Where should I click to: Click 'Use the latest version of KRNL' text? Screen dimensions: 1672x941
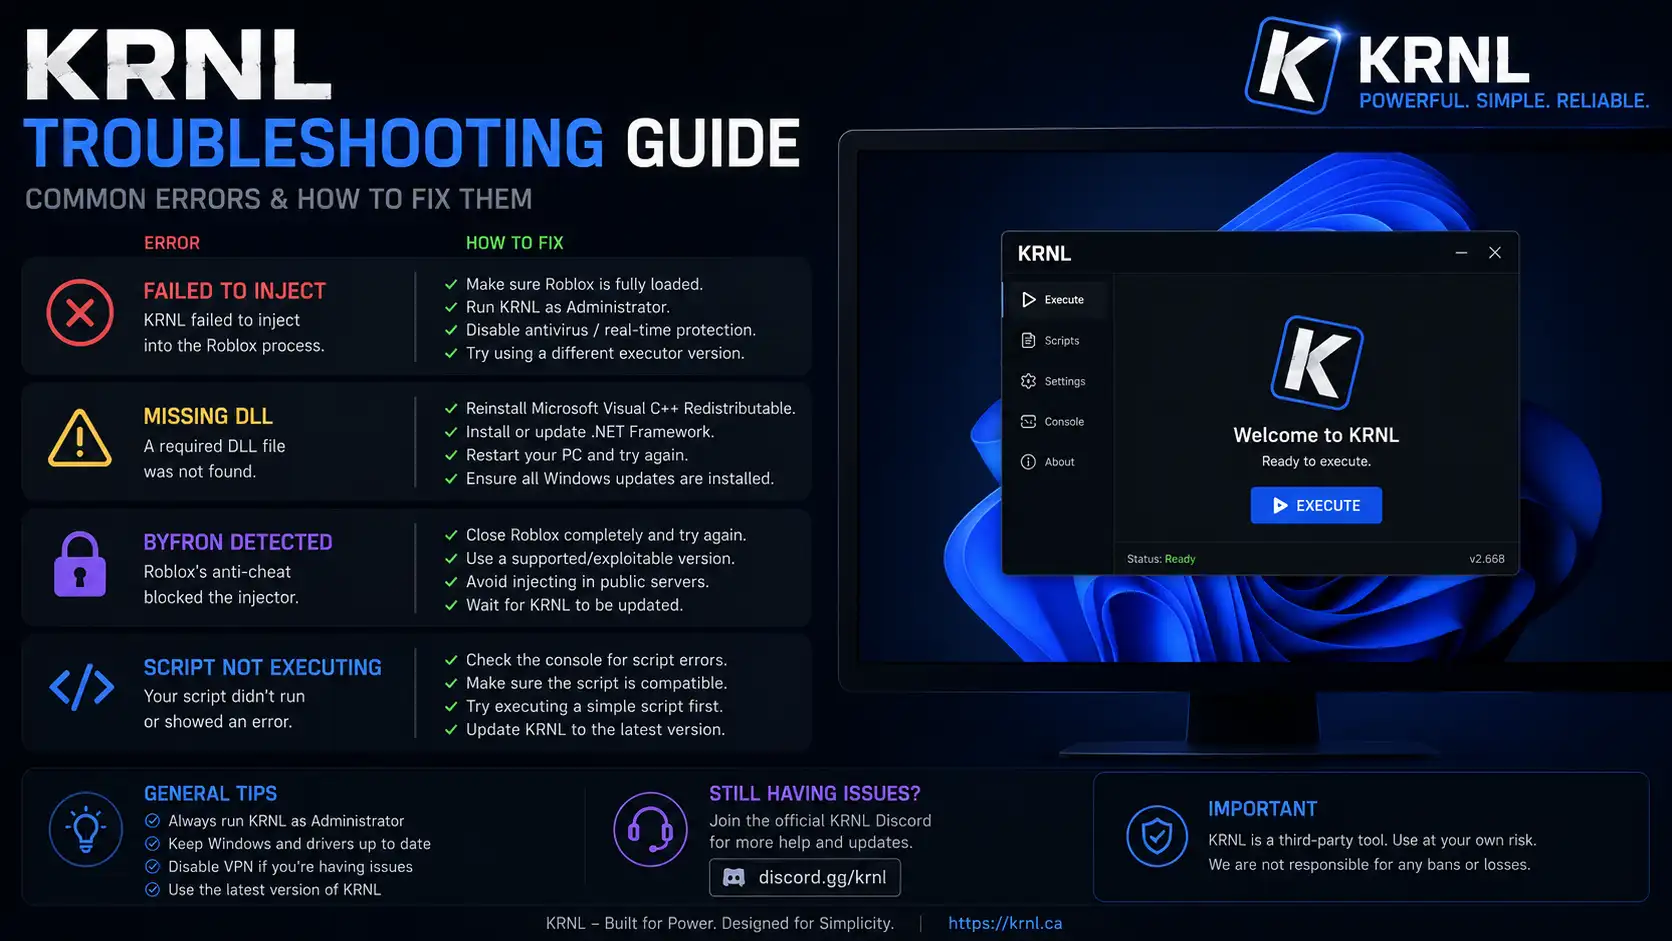pyautogui.click(x=275, y=890)
